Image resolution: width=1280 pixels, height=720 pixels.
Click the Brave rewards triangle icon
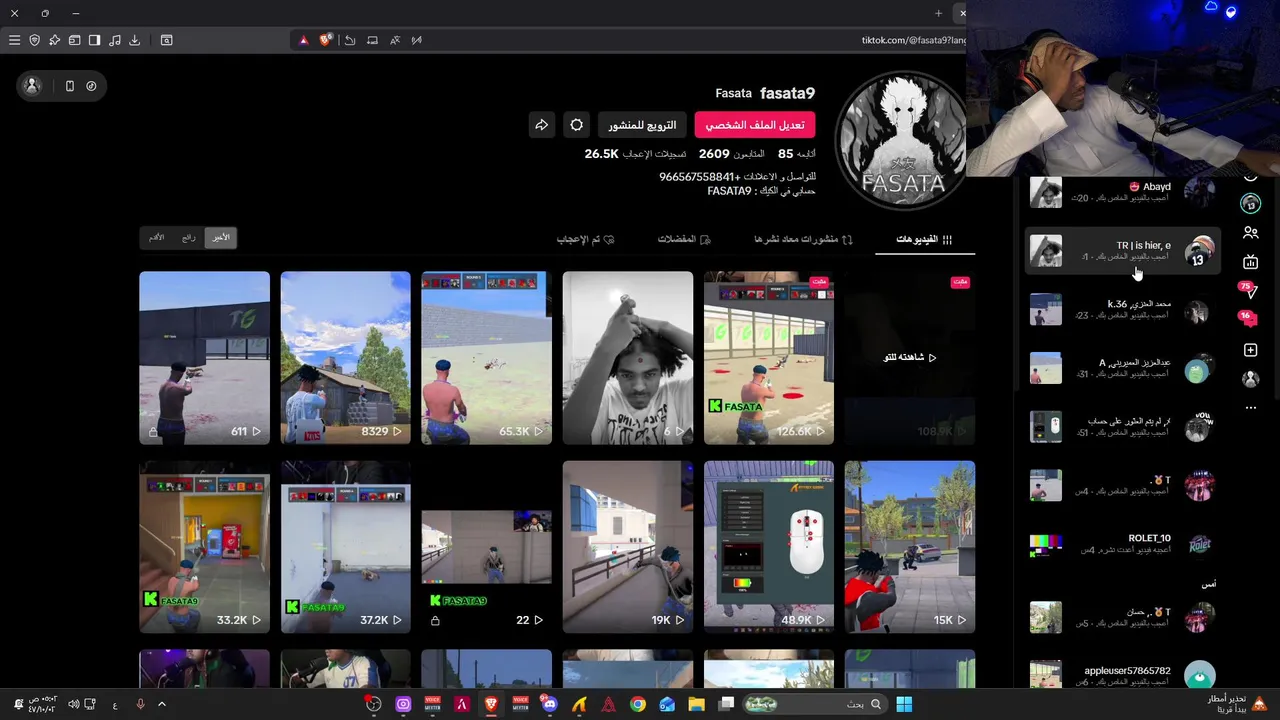304,40
